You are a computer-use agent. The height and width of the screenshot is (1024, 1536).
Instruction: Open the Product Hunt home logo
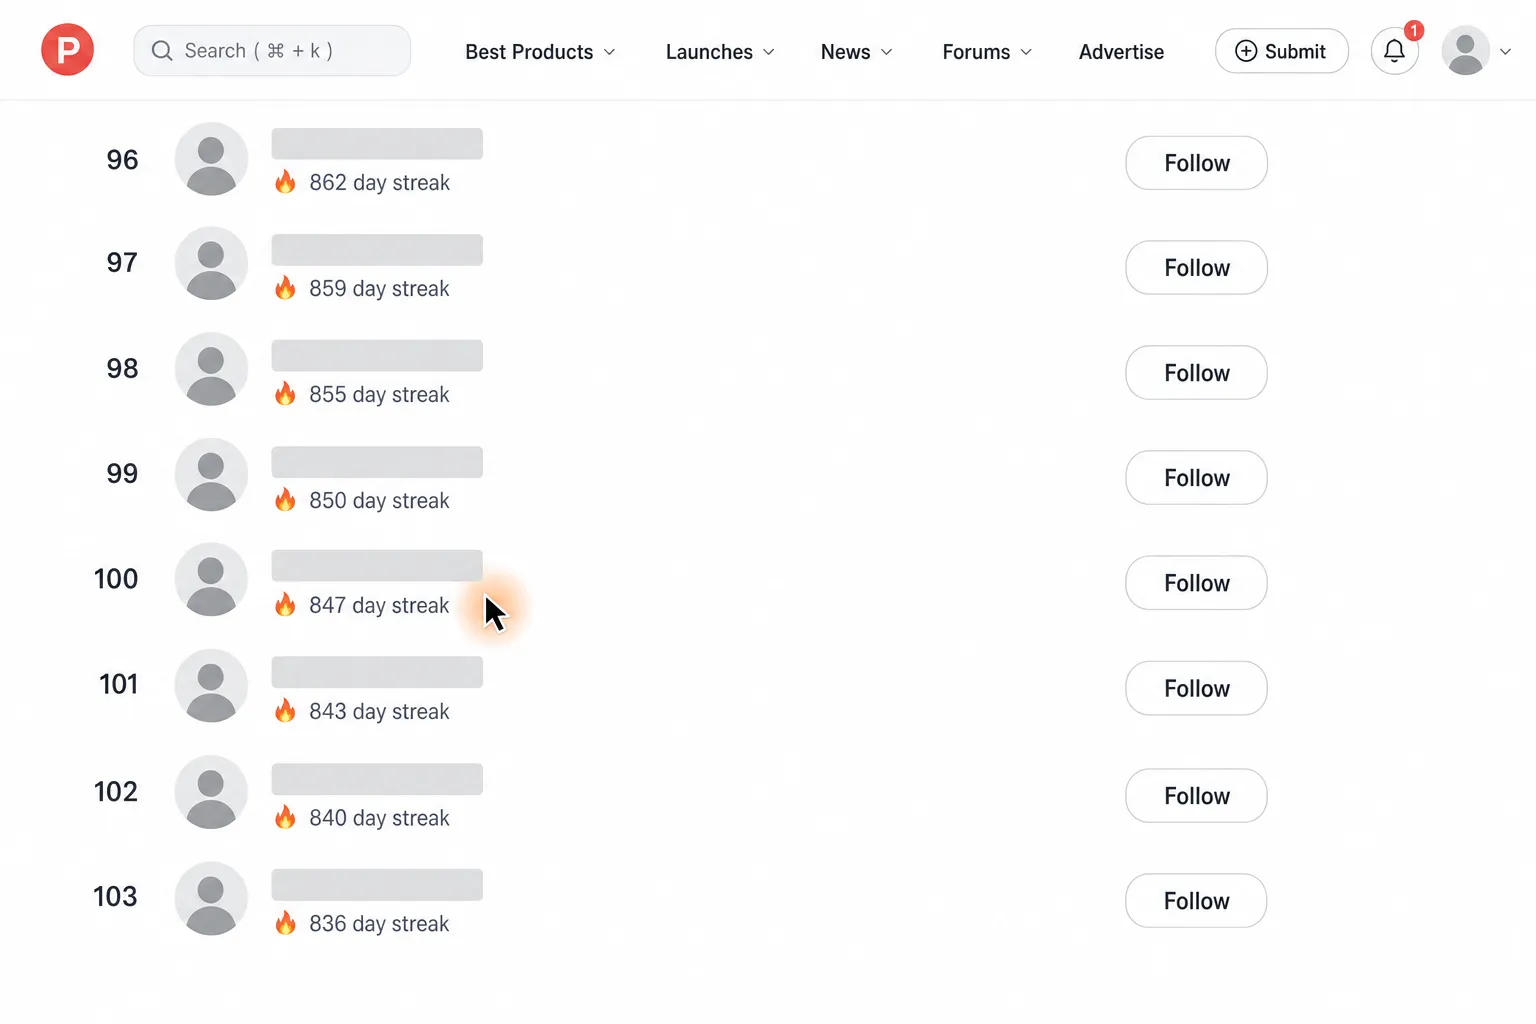[67, 50]
